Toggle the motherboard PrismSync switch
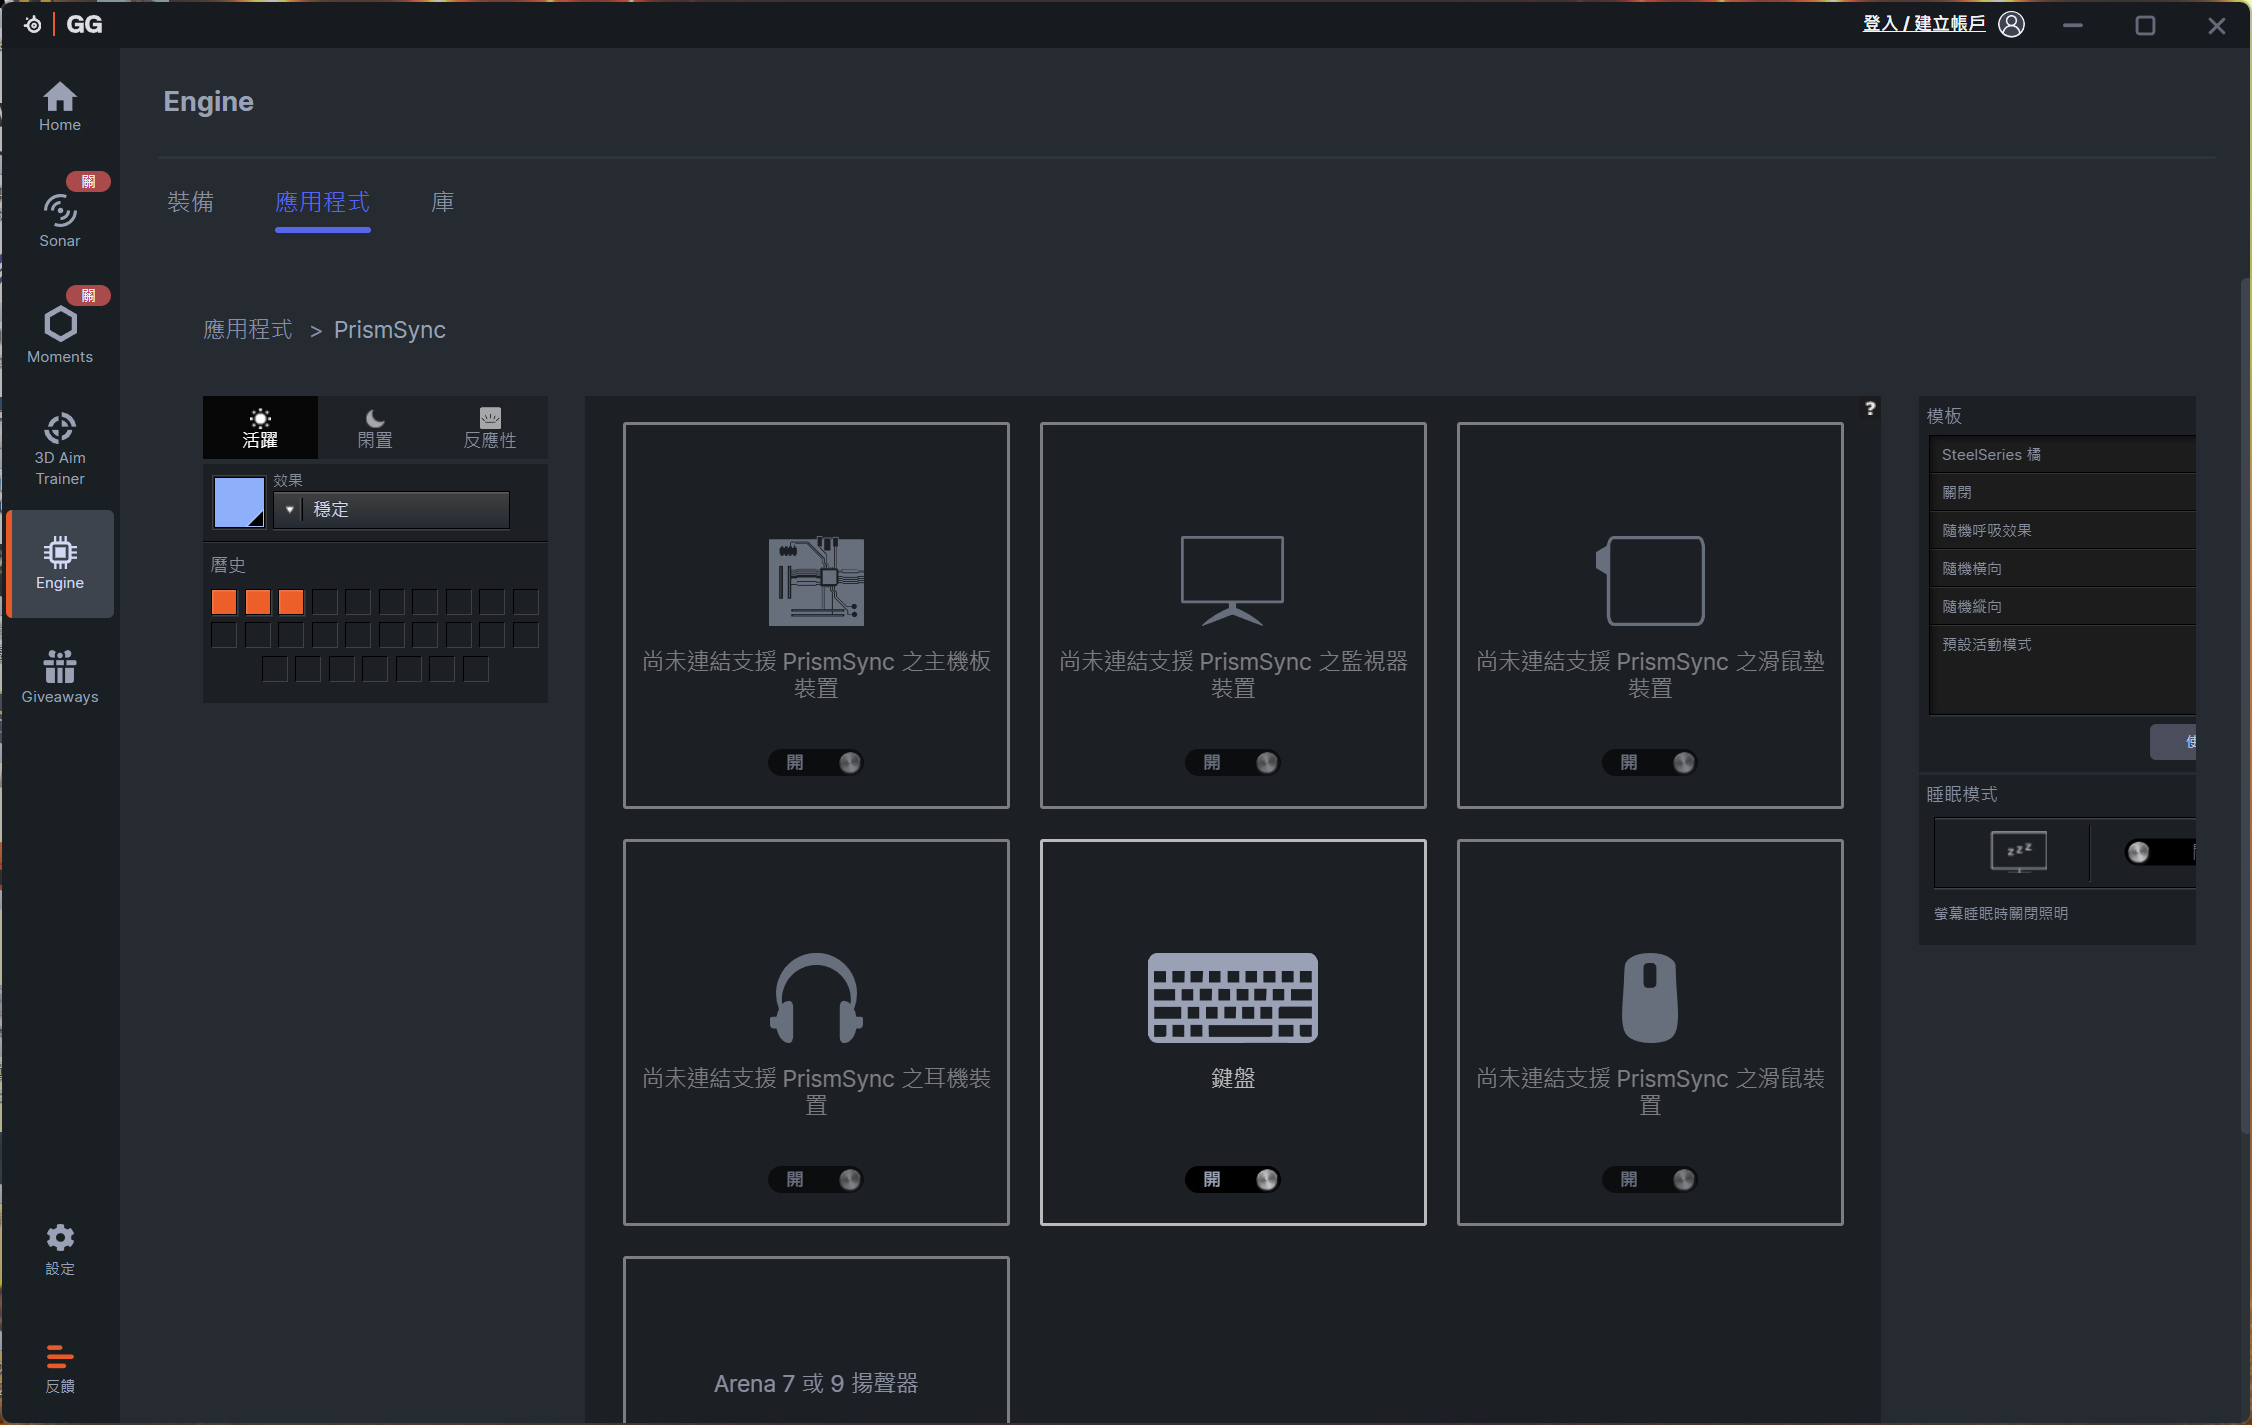 816,762
